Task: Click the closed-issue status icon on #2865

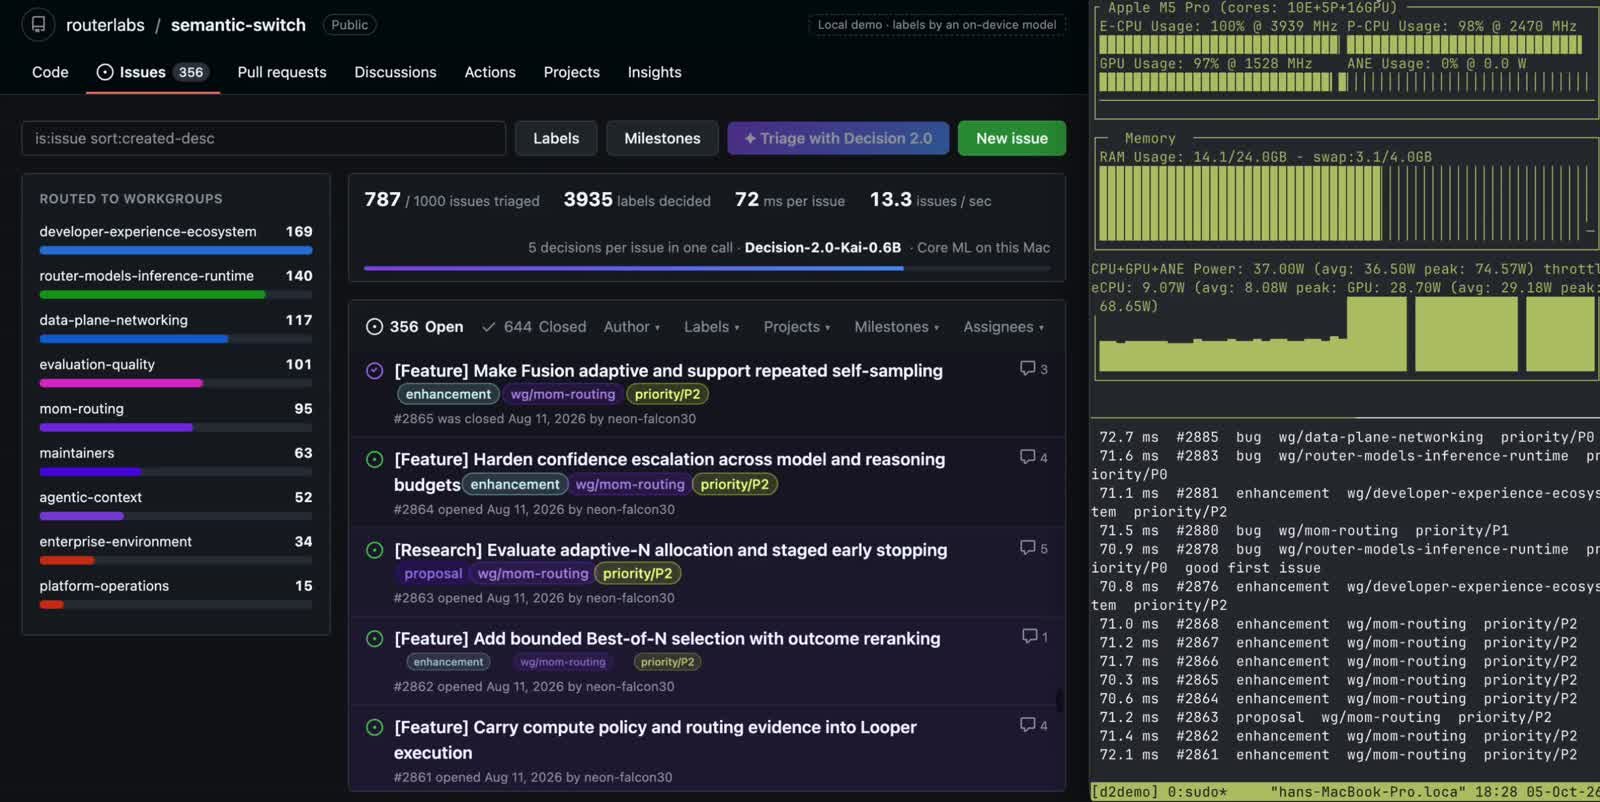Action: 375,371
